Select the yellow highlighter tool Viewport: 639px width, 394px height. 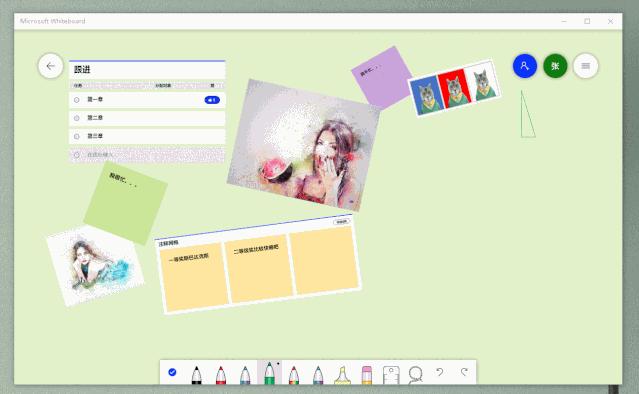coord(342,375)
